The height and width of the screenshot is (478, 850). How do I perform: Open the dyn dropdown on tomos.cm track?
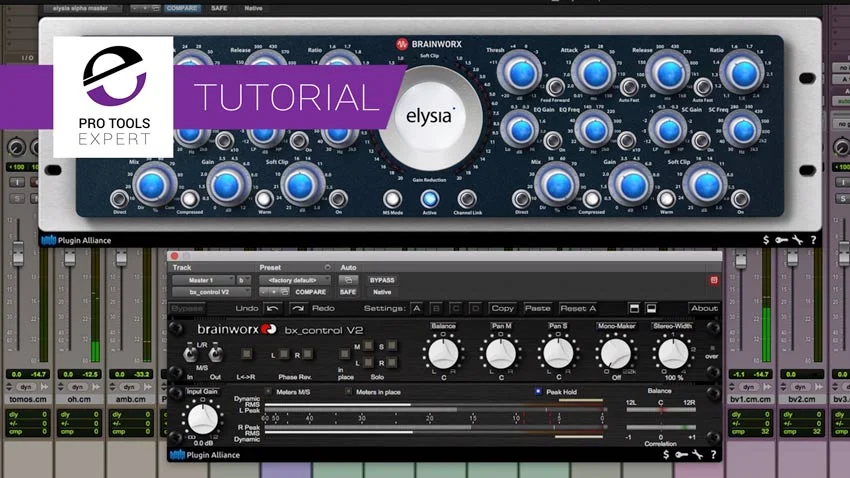click(x=26, y=387)
